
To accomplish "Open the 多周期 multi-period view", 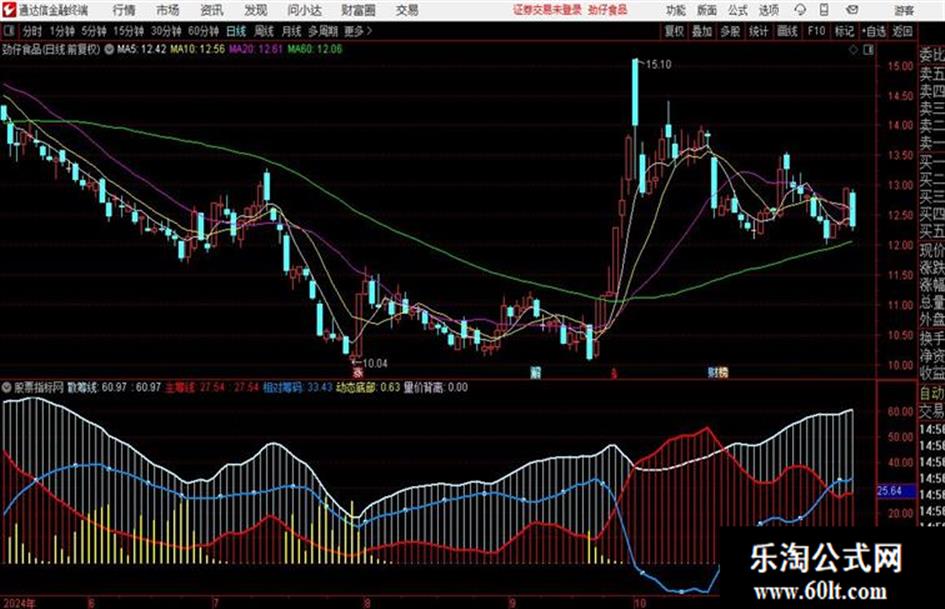I will point(323,31).
